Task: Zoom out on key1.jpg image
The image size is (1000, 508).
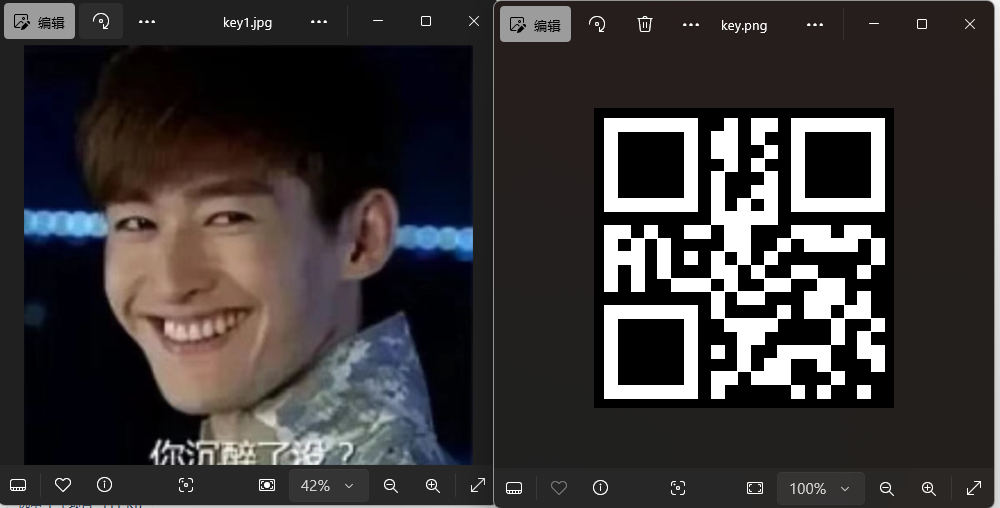Action: tap(391, 486)
